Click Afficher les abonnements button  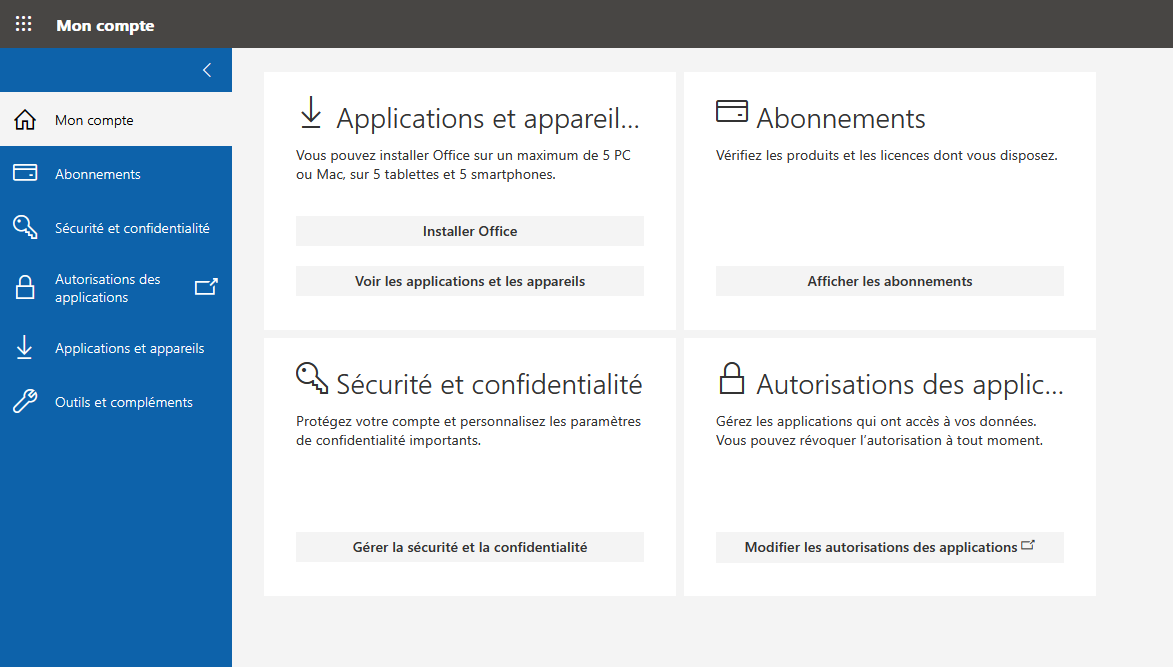(x=890, y=281)
